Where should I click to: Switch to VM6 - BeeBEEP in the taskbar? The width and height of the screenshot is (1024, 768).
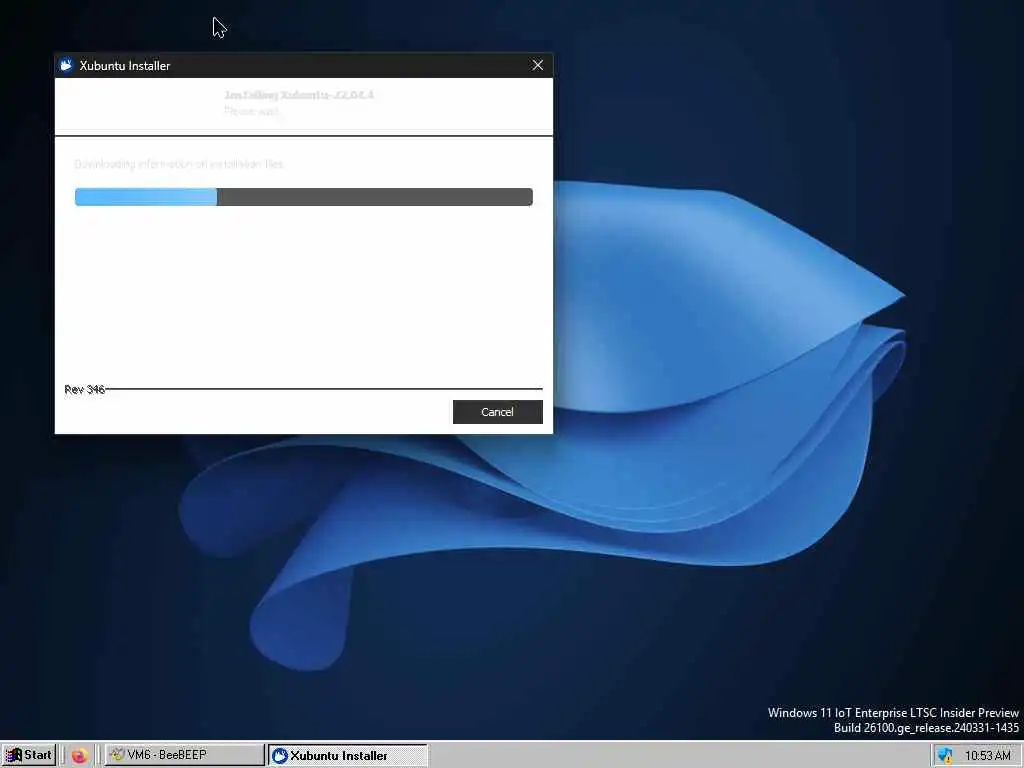184,755
